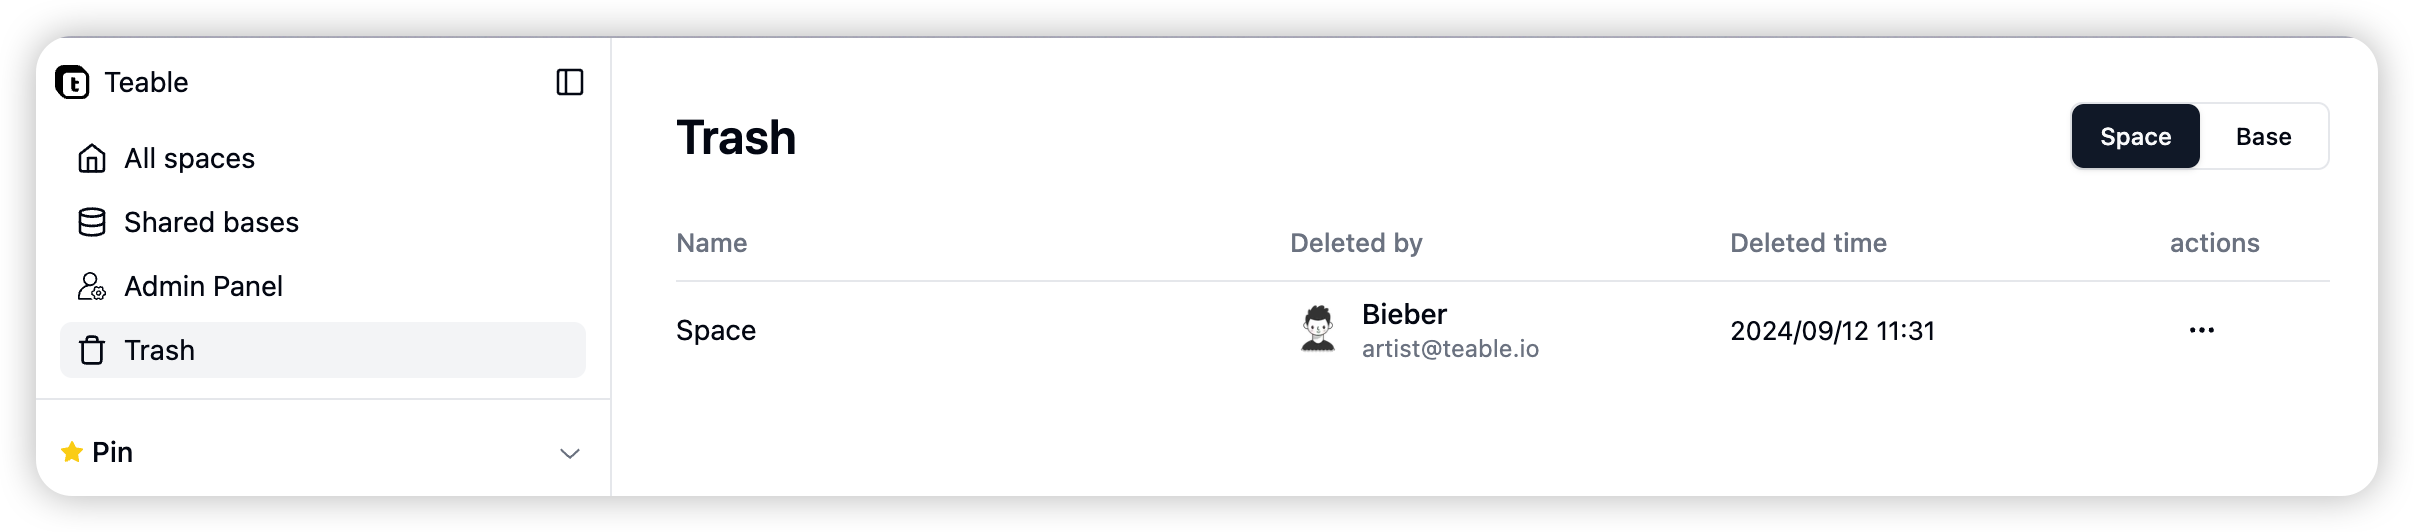Screen dimensions: 2414x532
Task: Select Trash in the sidebar
Action: click(x=323, y=350)
